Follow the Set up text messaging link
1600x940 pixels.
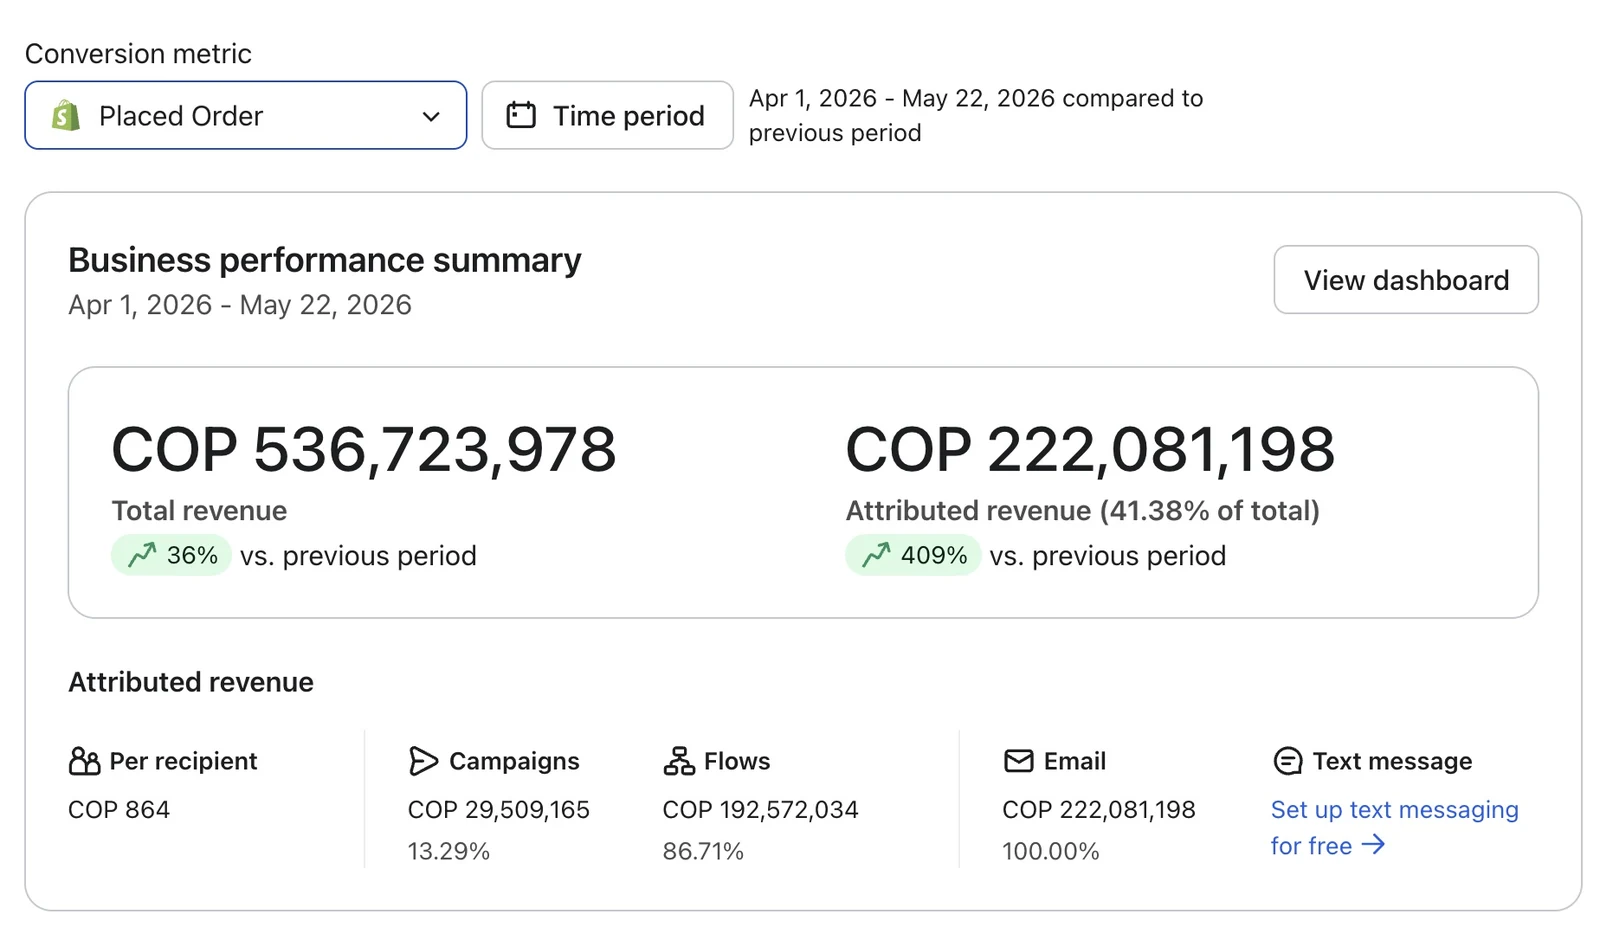coord(1394,827)
